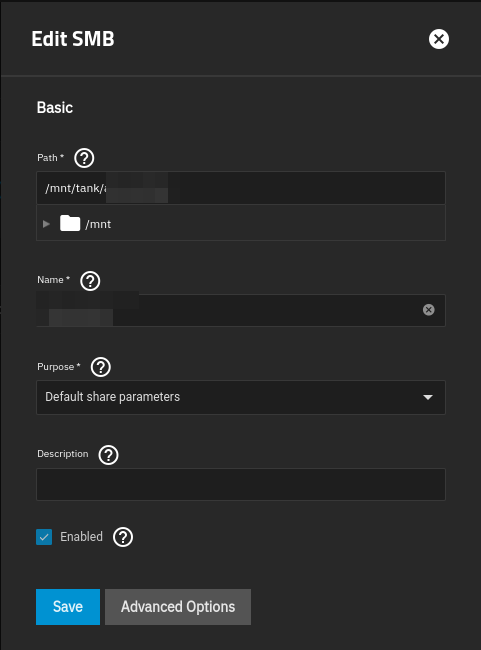Viewport: 481px width, 650px height.
Task: Open Advanced Options
Action: click(178, 607)
